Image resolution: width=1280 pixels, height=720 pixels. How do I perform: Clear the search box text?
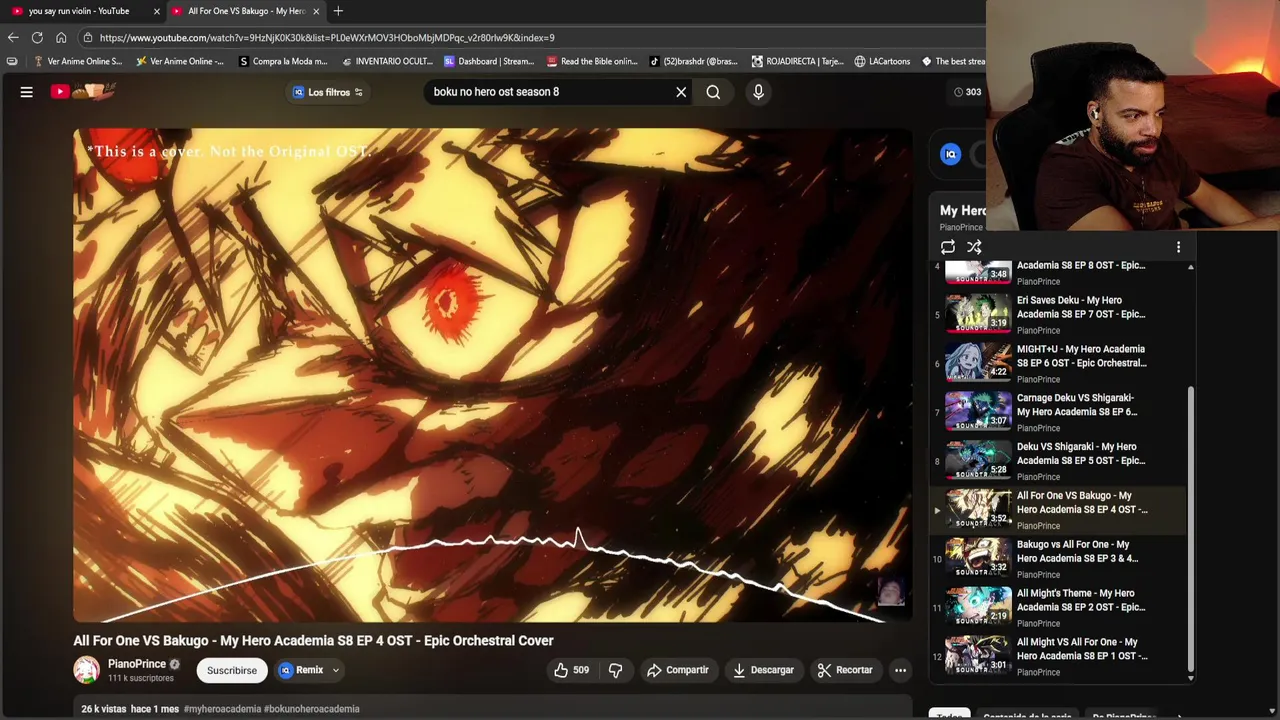tap(681, 92)
